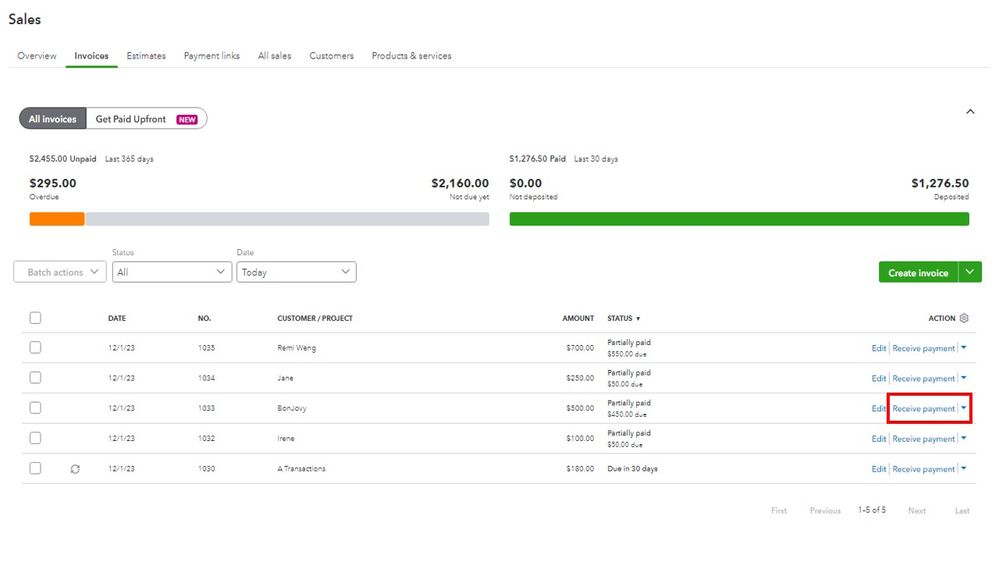Go to the Next page link
The height and width of the screenshot is (562, 999).
(x=917, y=510)
